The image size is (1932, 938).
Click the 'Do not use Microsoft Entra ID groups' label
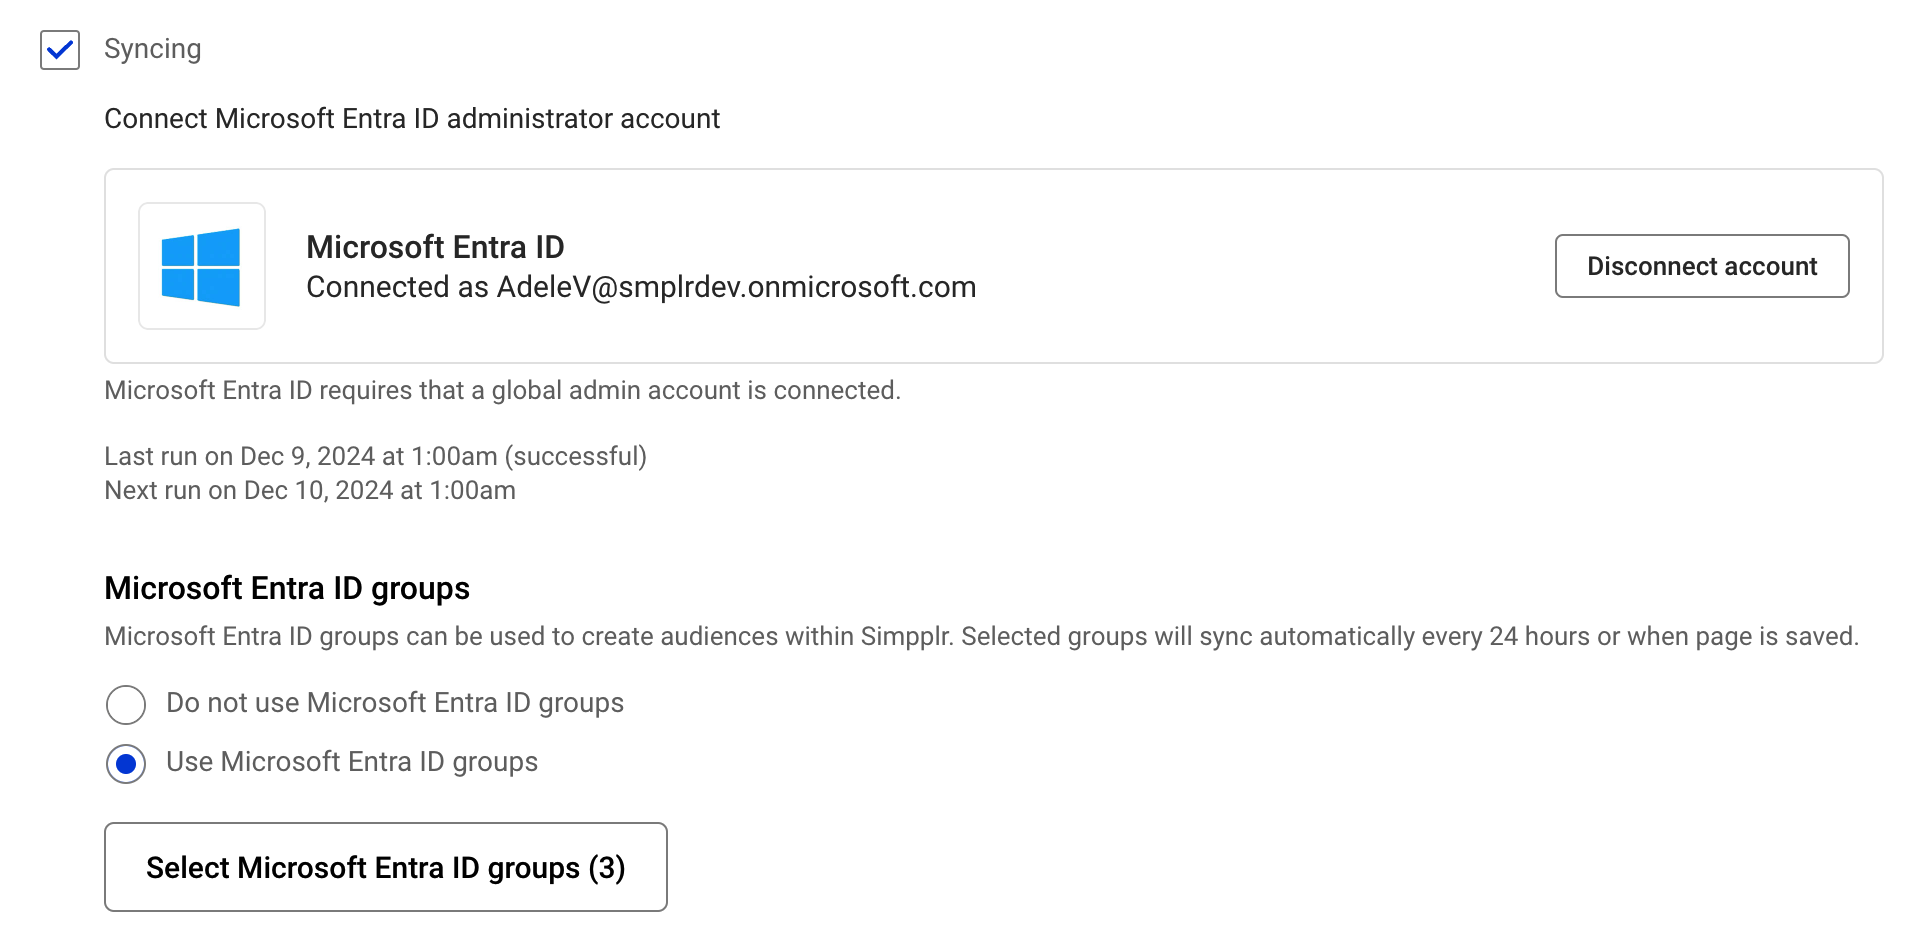(x=394, y=703)
